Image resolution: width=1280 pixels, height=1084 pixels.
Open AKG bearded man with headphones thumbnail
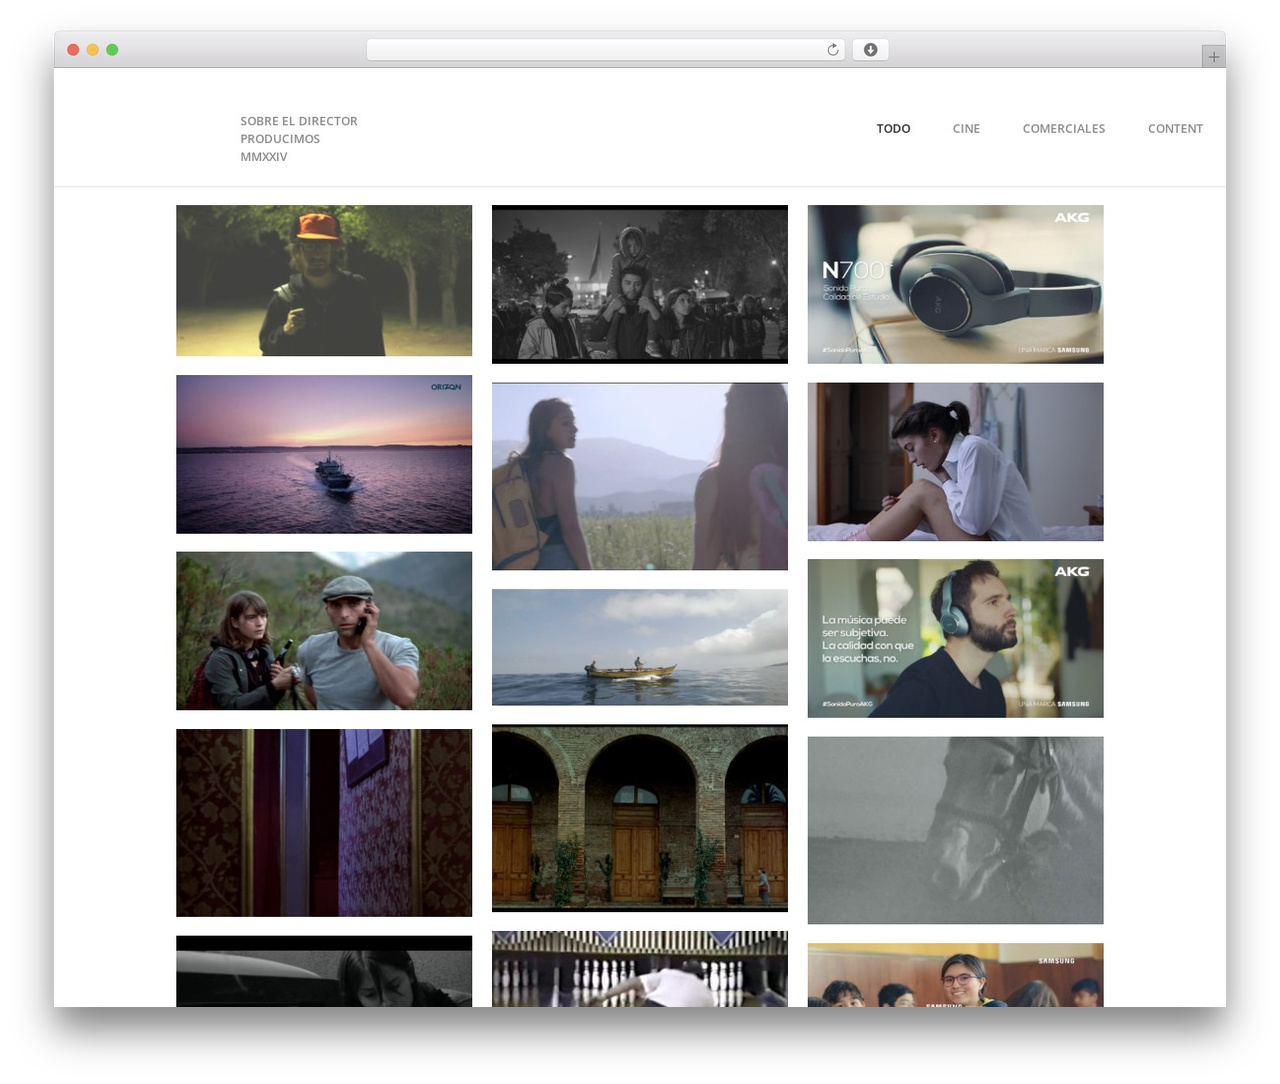956,638
